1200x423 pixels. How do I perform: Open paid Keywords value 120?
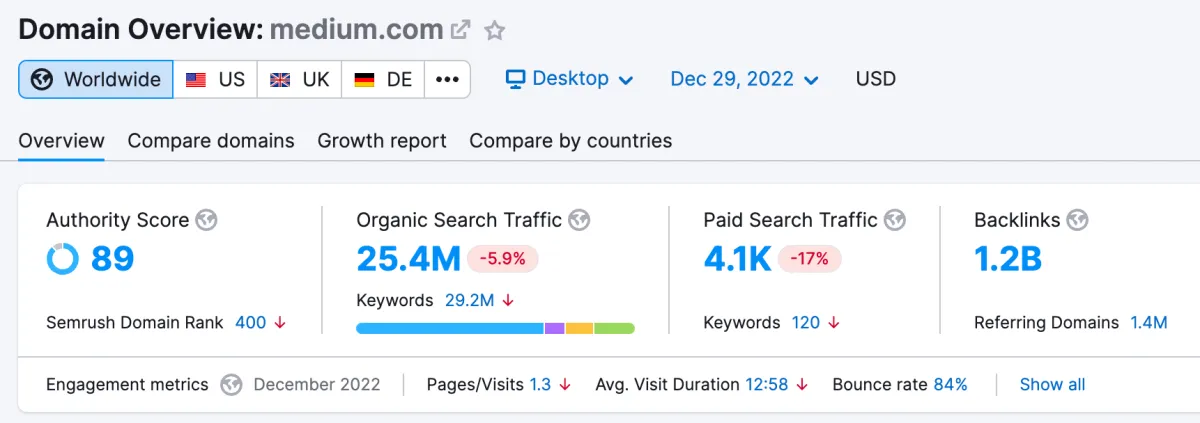point(806,323)
